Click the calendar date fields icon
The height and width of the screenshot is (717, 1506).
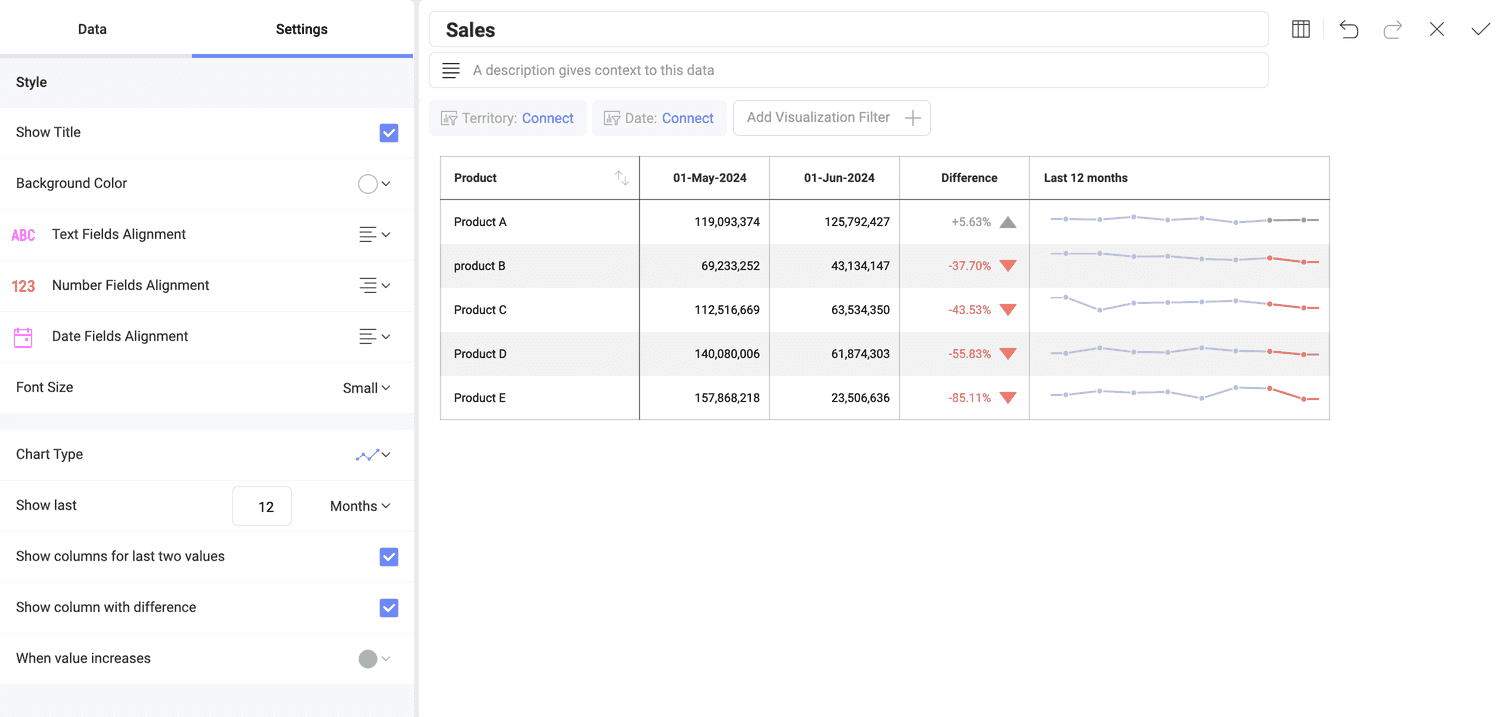pyautogui.click(x=23, y=337)
